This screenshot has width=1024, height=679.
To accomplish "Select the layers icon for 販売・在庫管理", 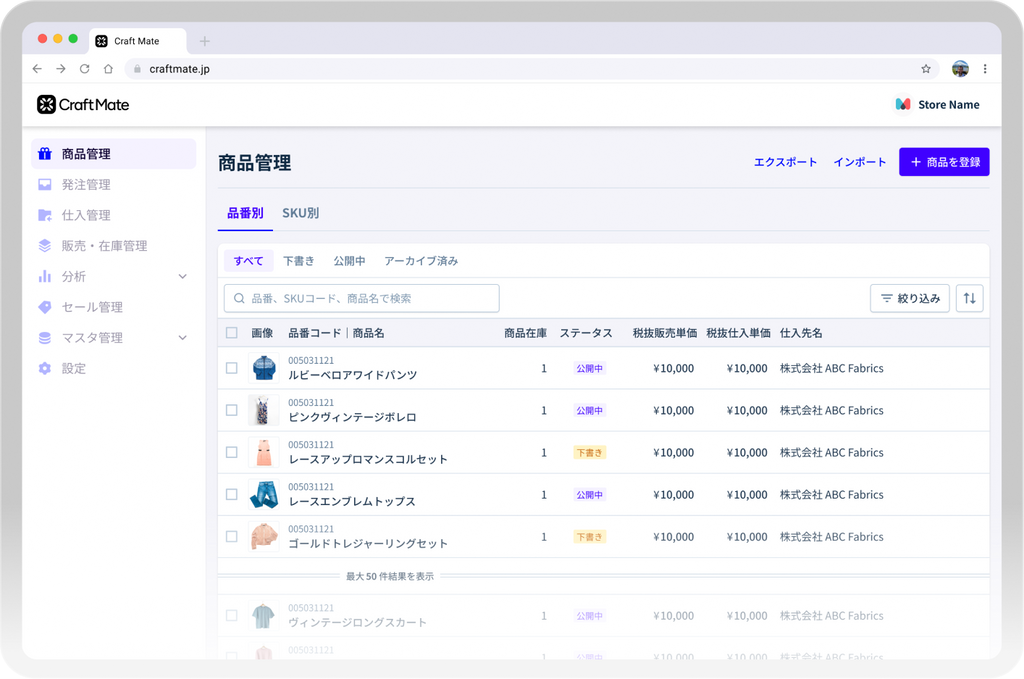I will (44, 246).
